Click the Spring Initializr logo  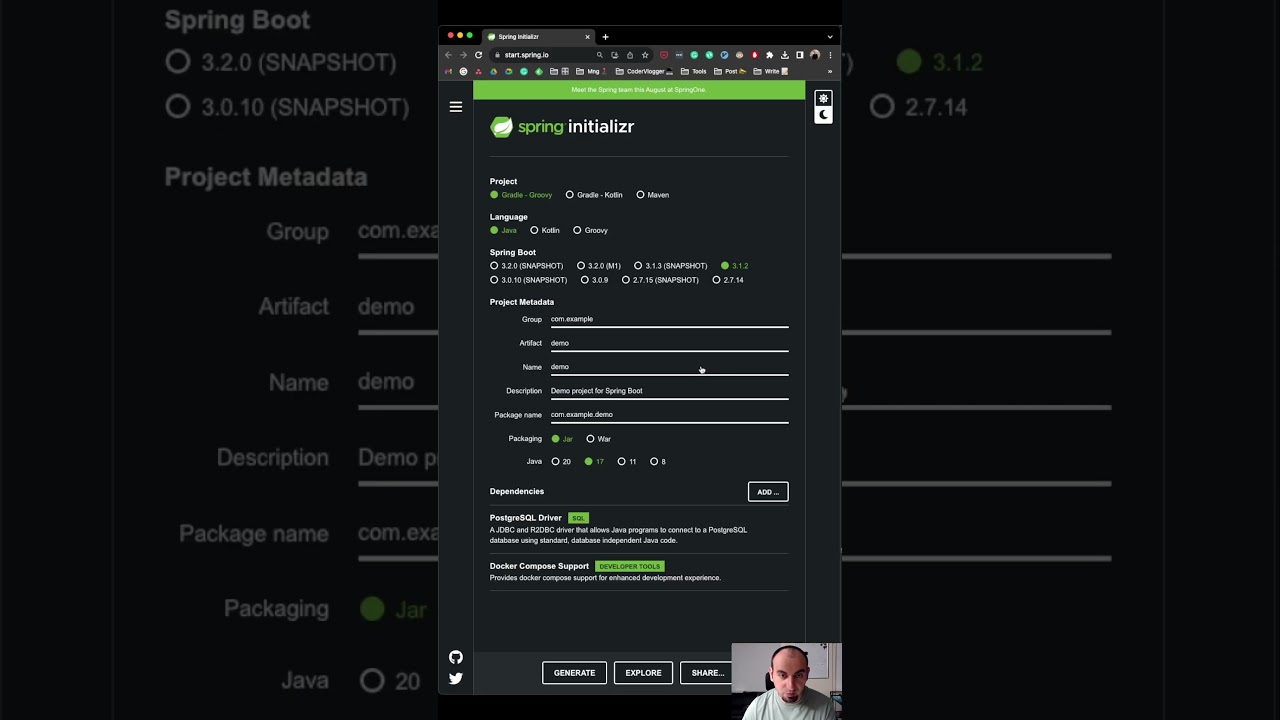(x=562, y=127)
